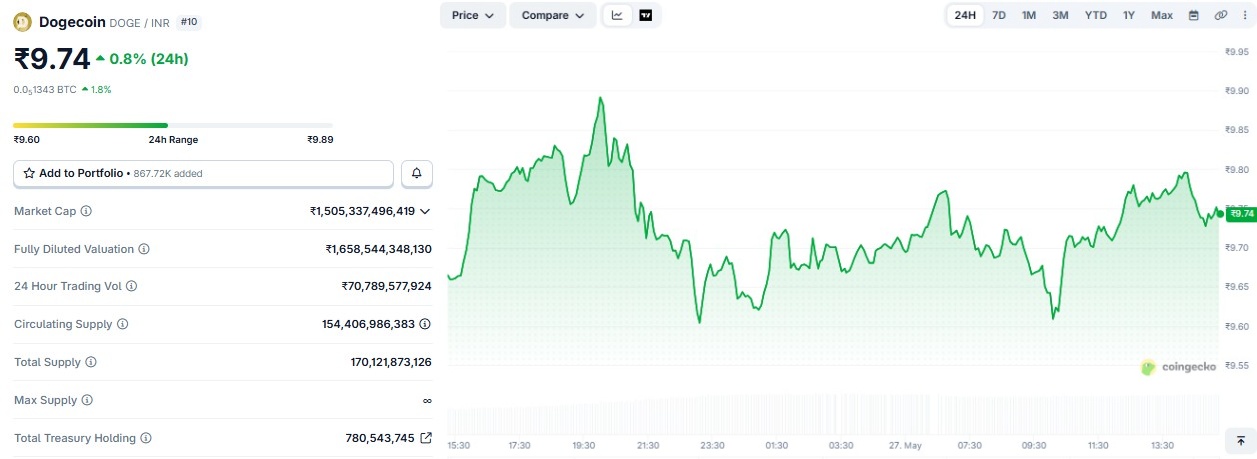Image resolution: width=1257 pixels, height=459 pixels.
Task: Click Fully Diluted Valuation info icon
Action: [144, 249]
